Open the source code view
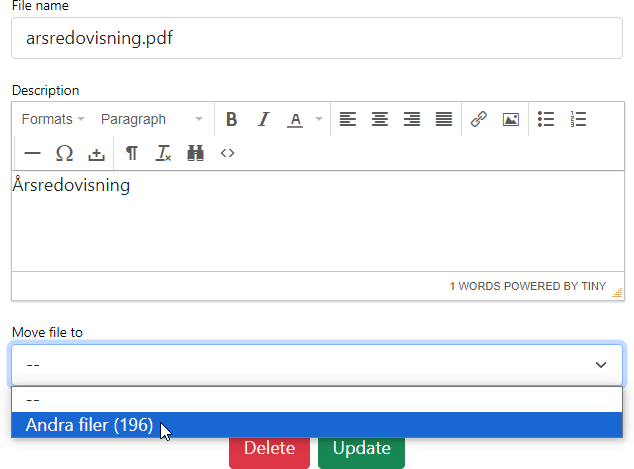Viewport: 634px width, 469px height. (x=227, y=153)
